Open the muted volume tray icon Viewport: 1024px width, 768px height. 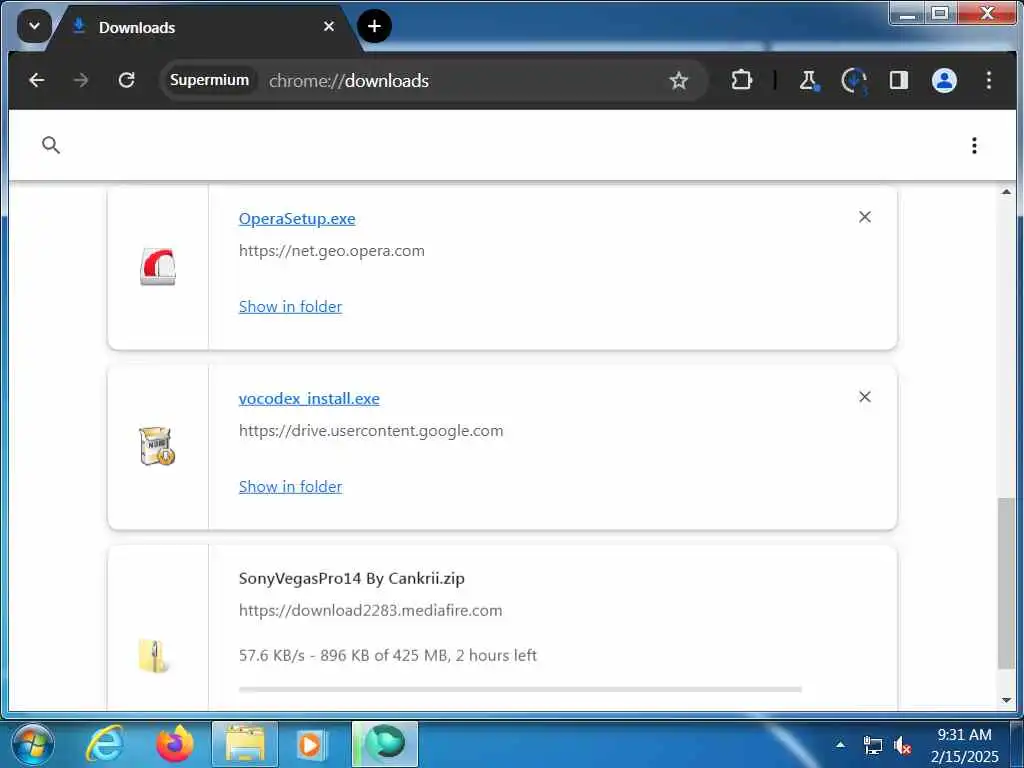pos(903,745)
